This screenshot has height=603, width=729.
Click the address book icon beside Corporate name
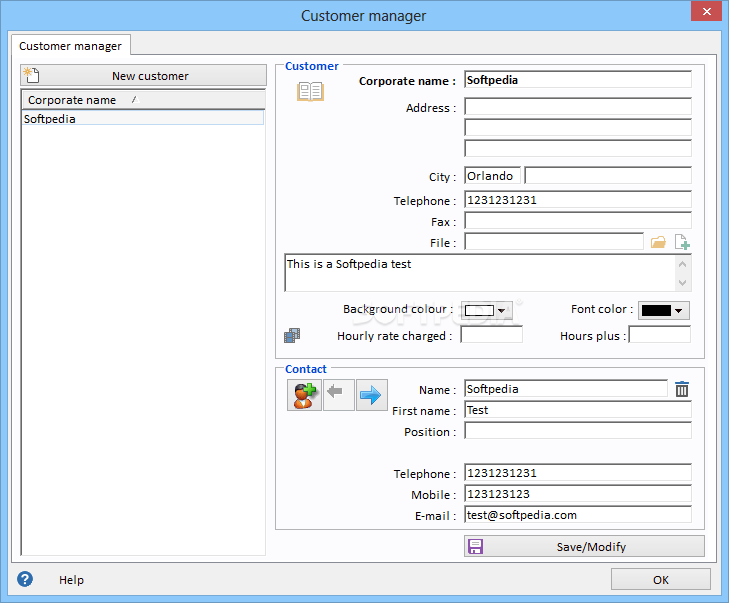(310, 91)
